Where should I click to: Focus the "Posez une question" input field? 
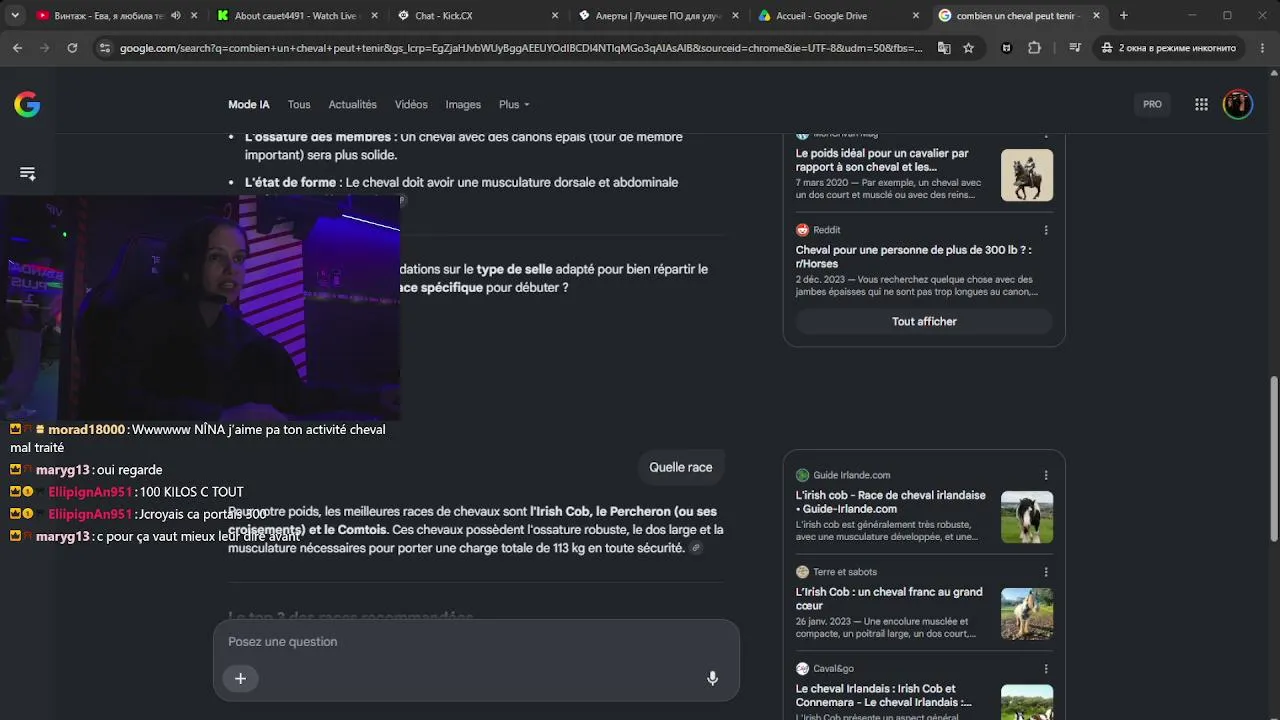(476, 642)
